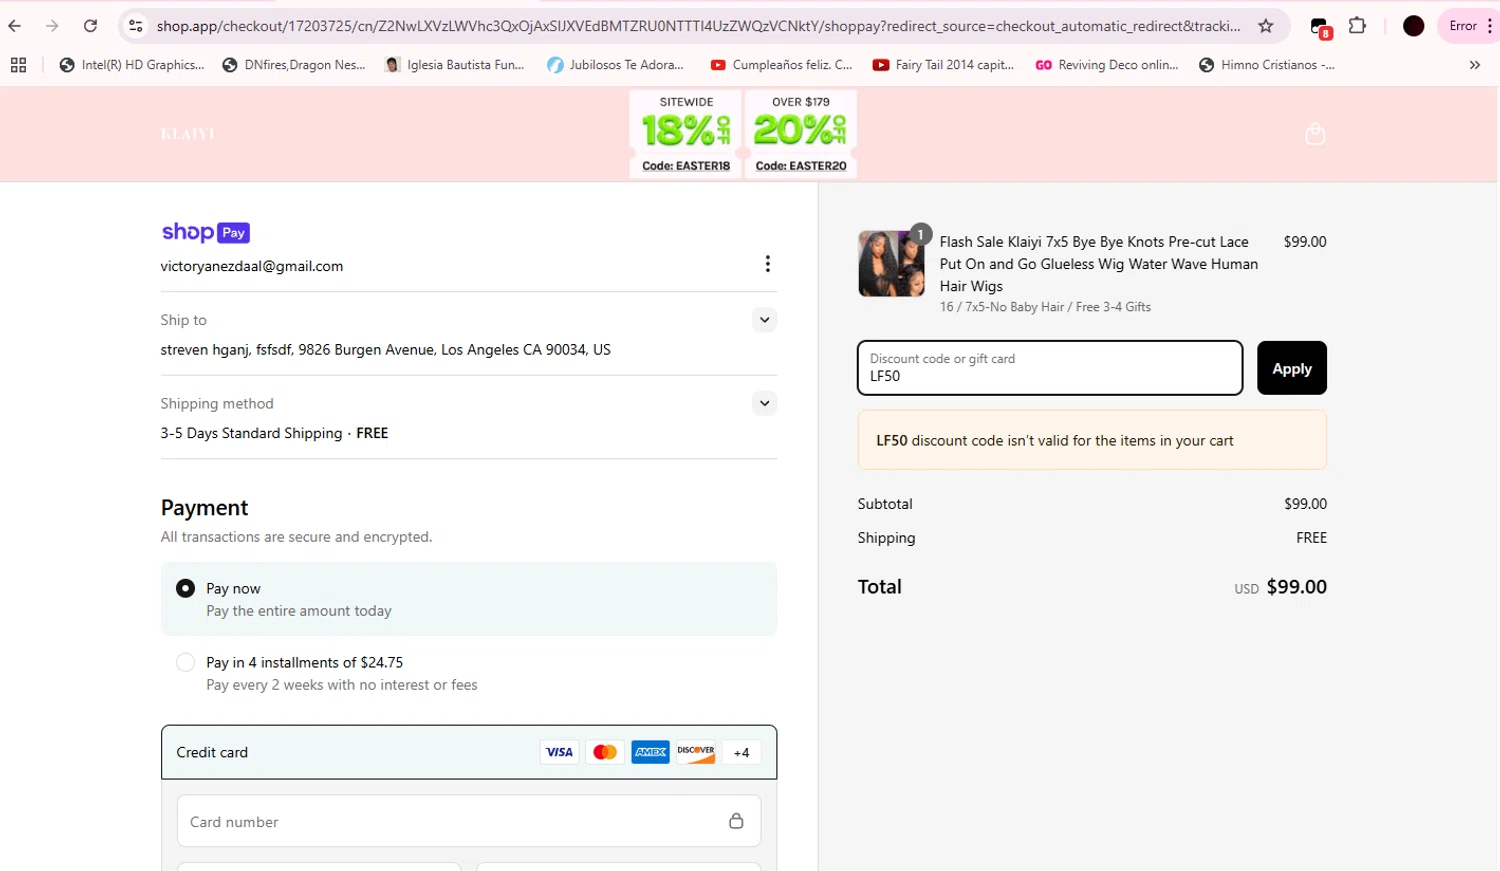Focus the Card number field
This screenshot has width=1500, height=871.
(468, 821)
